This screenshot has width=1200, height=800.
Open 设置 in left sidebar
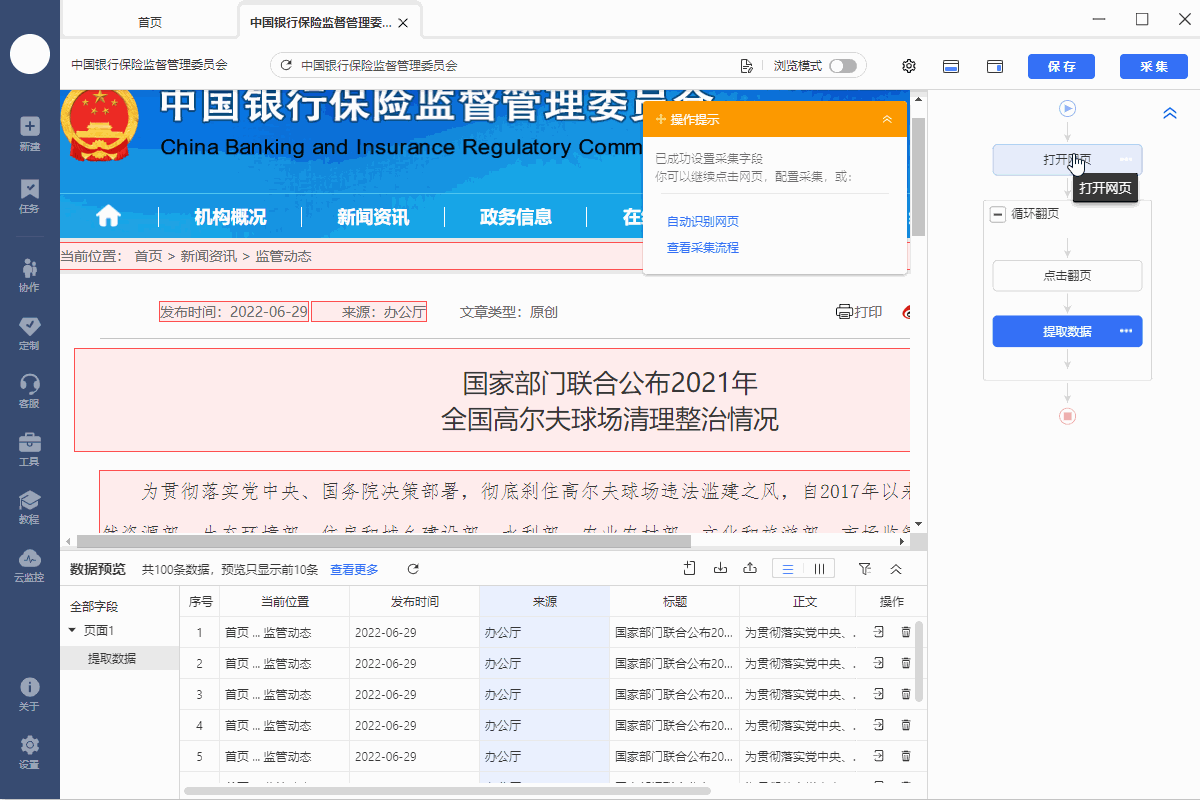(29, 752)
